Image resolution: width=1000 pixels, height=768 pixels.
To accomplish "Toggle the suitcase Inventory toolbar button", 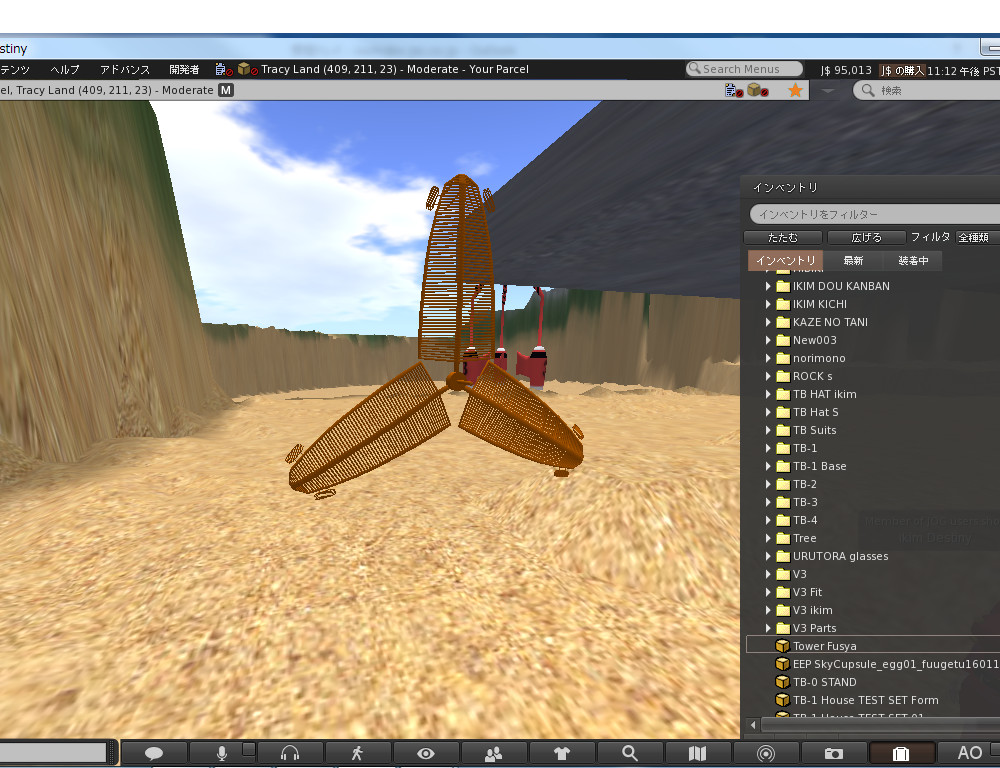I will coord(902,753).
